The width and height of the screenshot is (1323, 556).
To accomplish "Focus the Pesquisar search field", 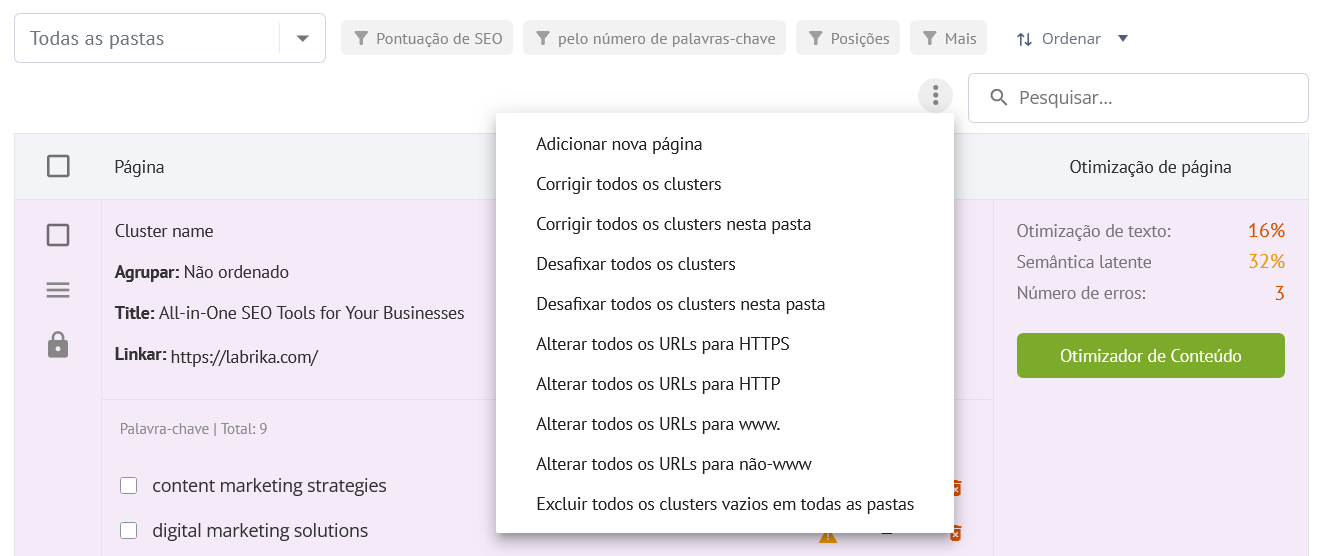I will click(x=1138, y=98).
